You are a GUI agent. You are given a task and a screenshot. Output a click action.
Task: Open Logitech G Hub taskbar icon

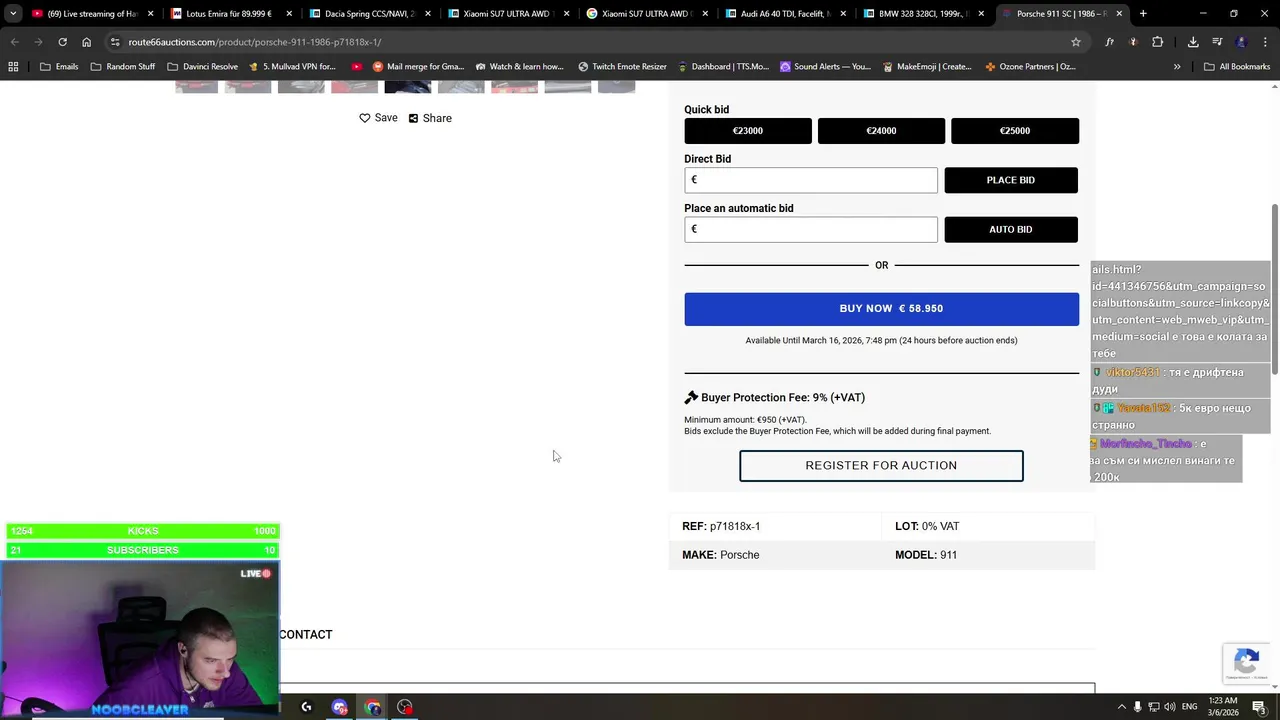[x=306, y=707]
